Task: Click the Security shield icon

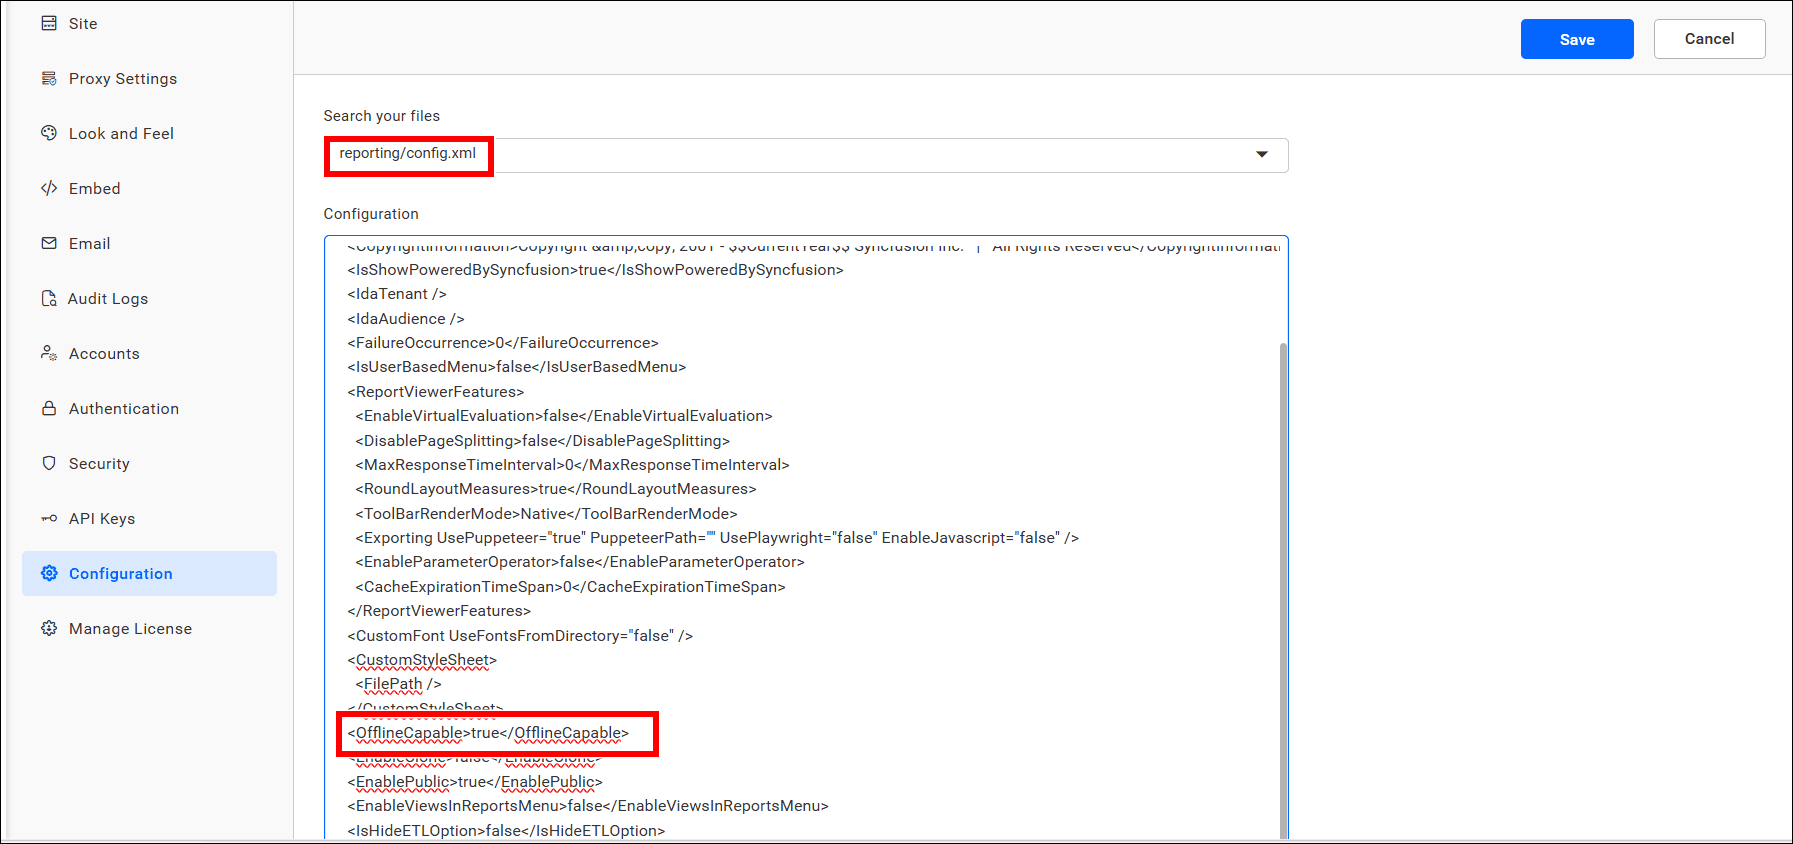Action: coord(49,463)
